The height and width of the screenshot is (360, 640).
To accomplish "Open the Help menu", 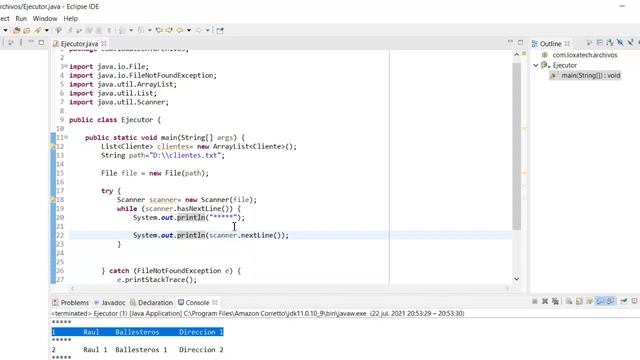I will 70,18.
